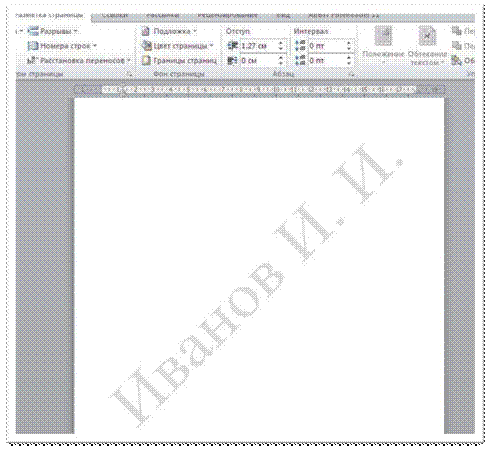The height and width of the screenshot is (451, 490).
Task: Expand the Номера строк menu
Action: 62,46
